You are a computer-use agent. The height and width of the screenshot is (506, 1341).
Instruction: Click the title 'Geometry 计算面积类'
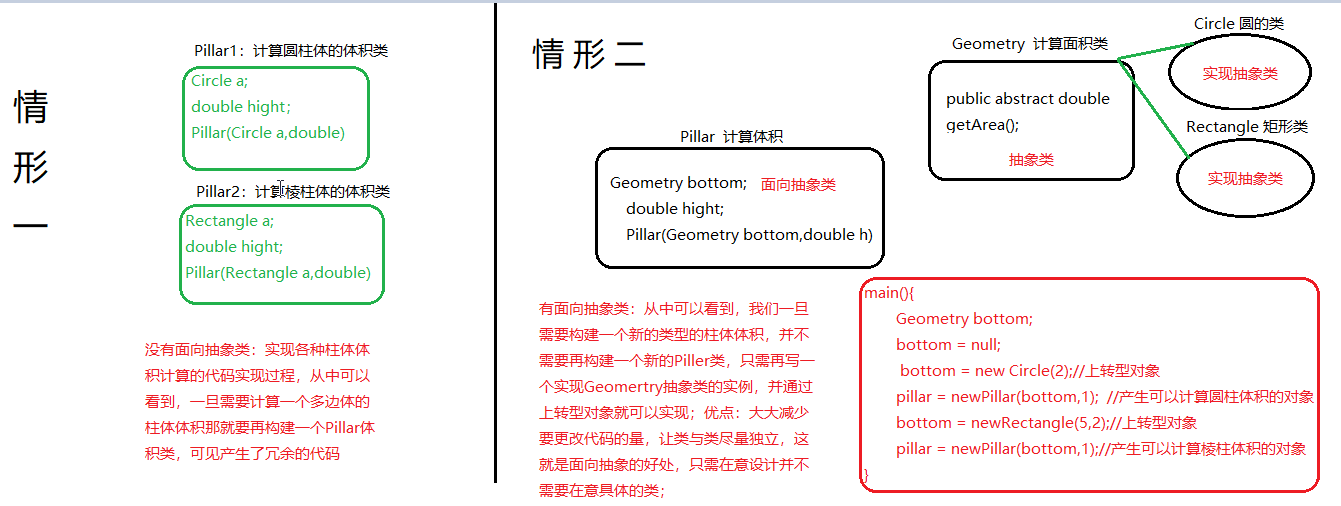pos(1030,44)
